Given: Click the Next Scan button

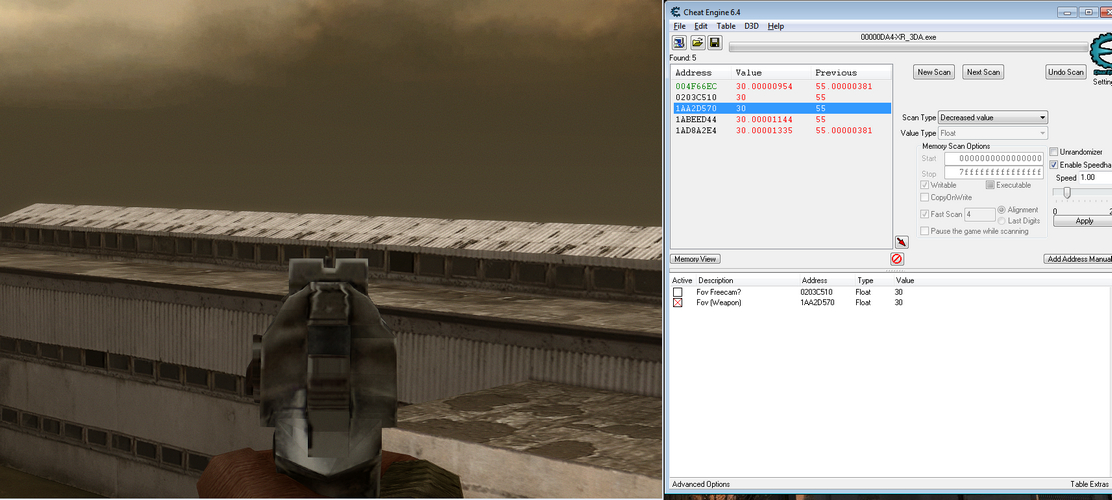Looking at the screenshot, I should click(982, 72).
